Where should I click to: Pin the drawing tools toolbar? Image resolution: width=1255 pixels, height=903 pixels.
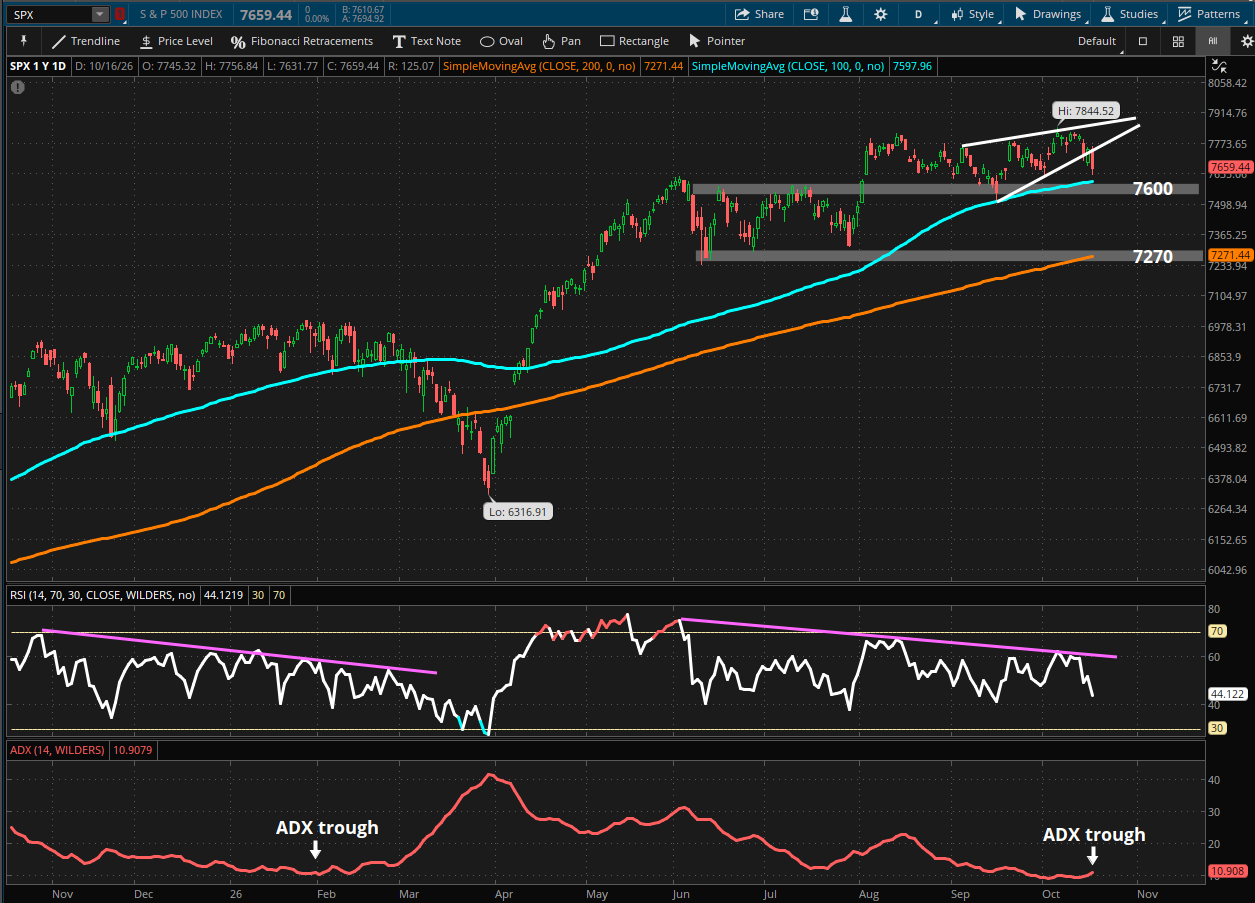(22, 41)
